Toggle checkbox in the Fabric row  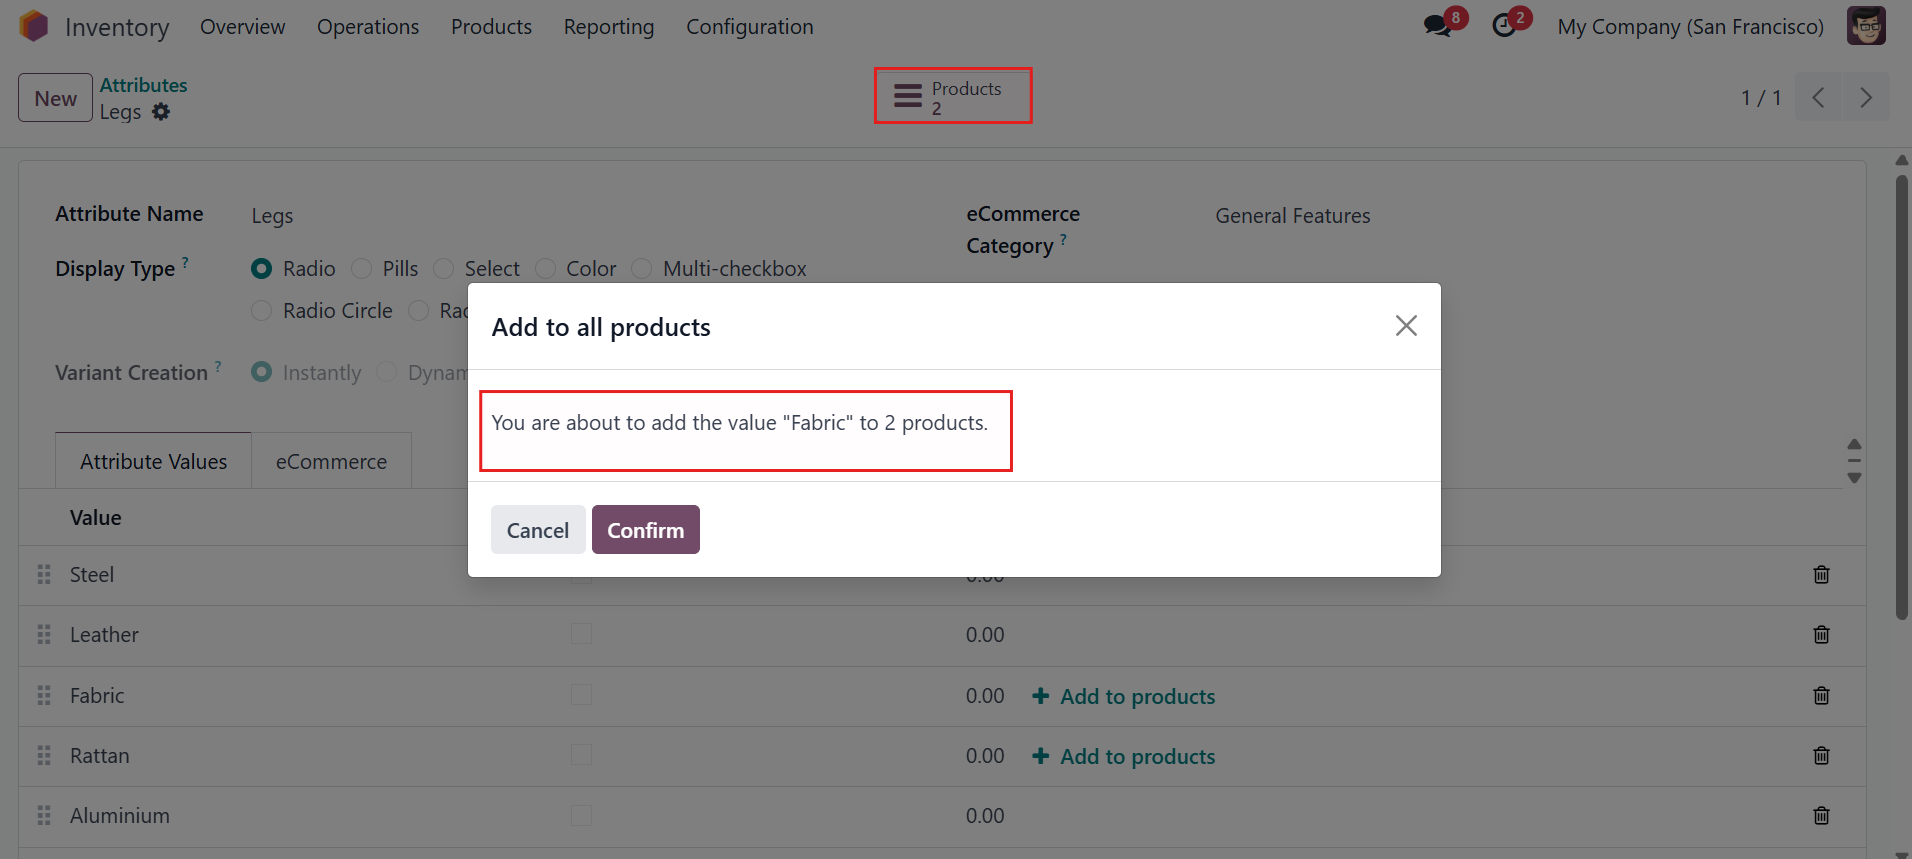(581, 695)
